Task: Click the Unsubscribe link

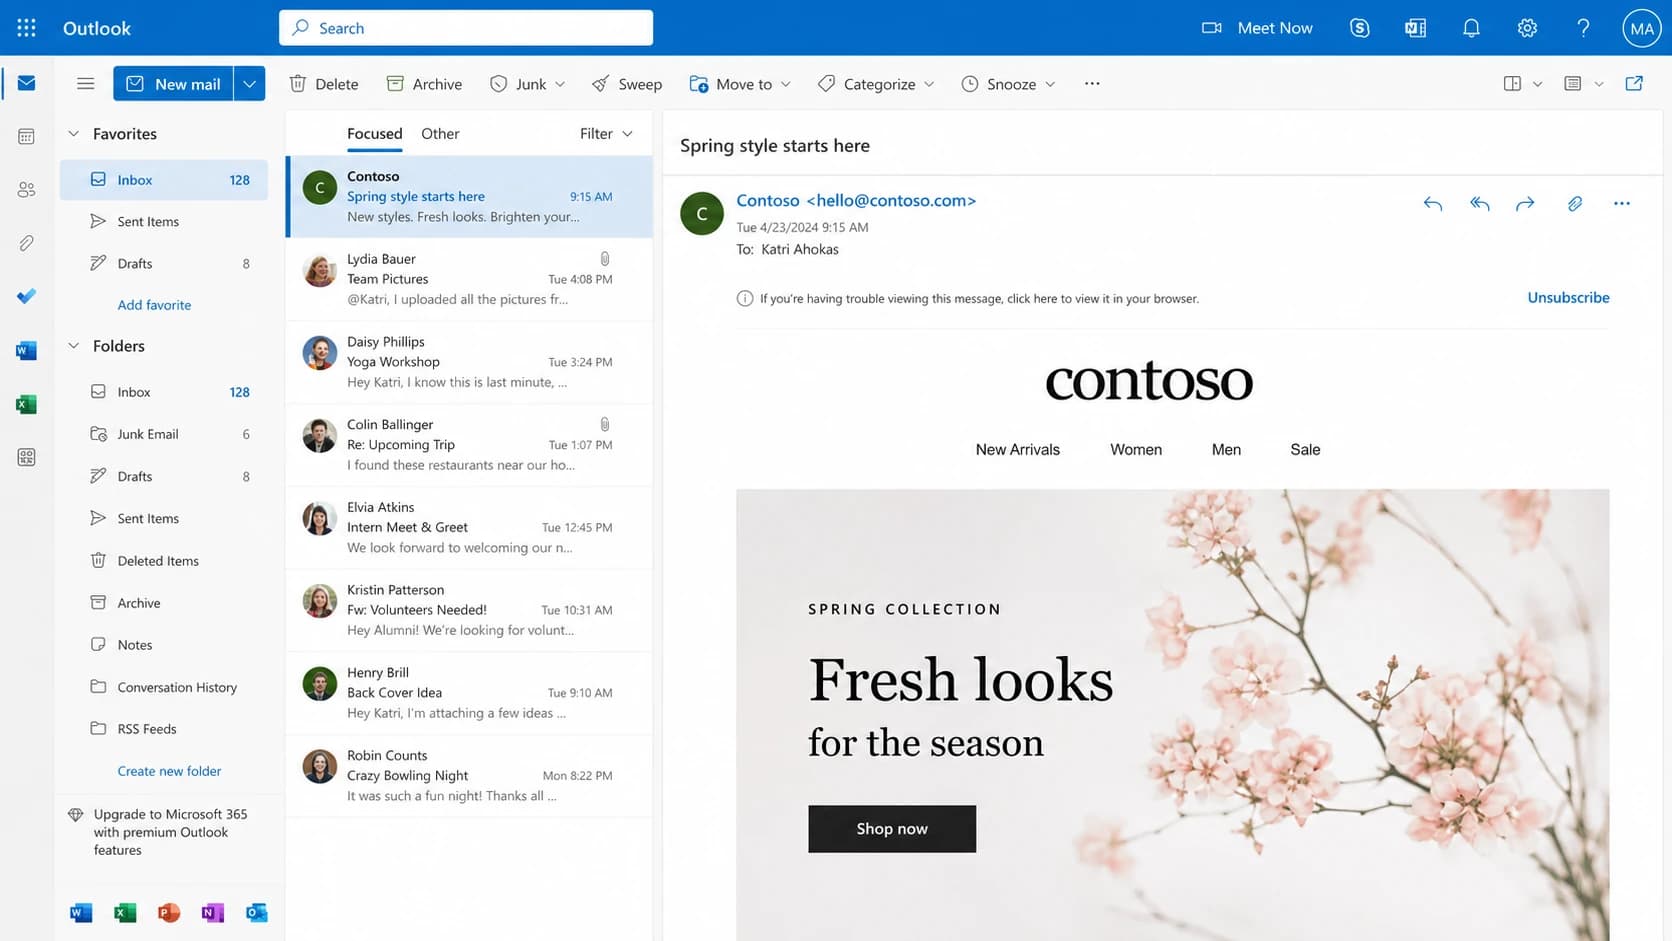Action: tap(1568, 298)
